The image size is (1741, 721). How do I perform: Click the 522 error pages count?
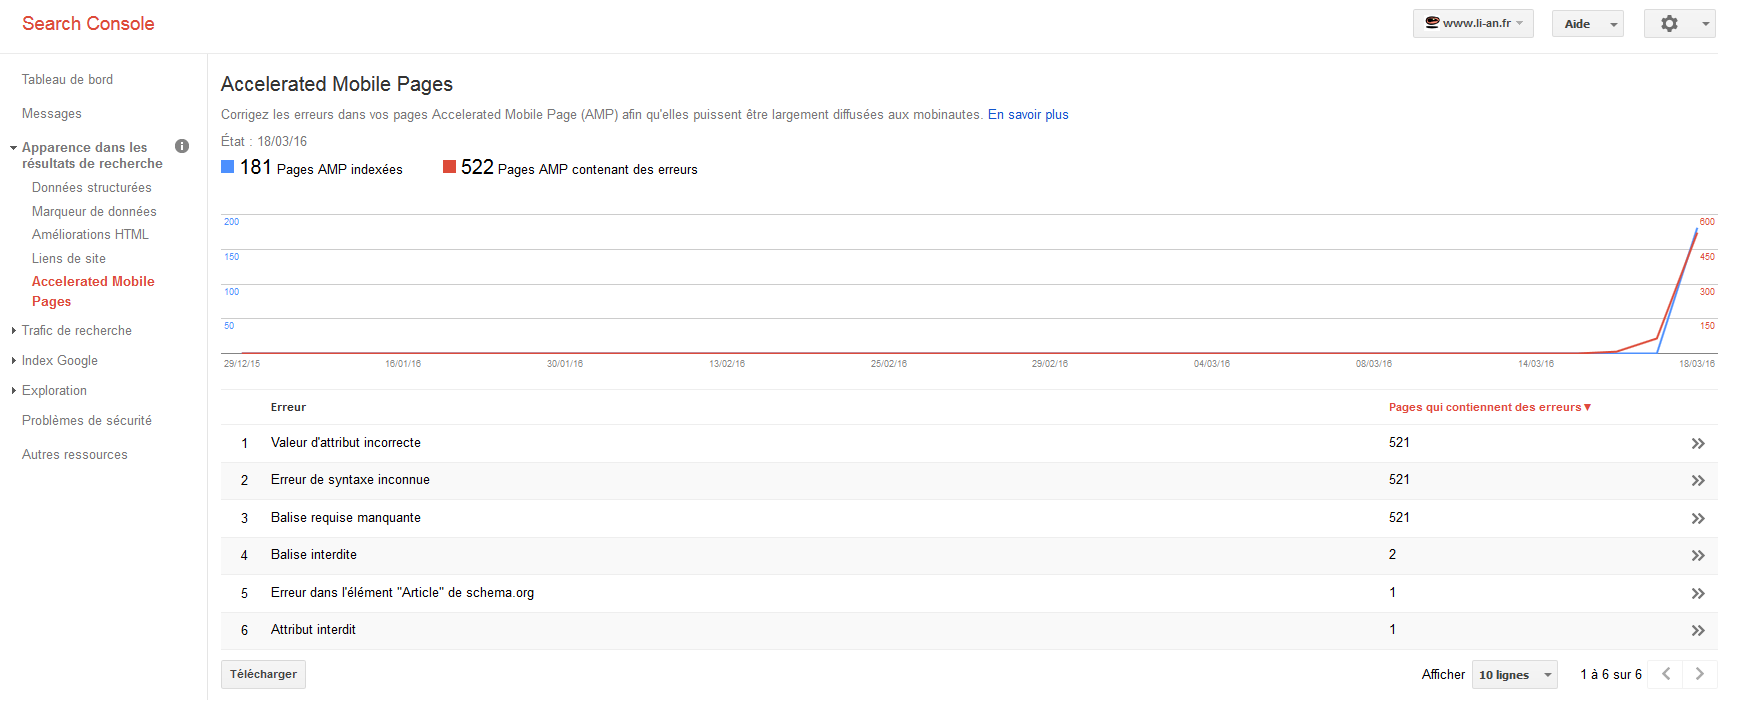tap(477, 167)
